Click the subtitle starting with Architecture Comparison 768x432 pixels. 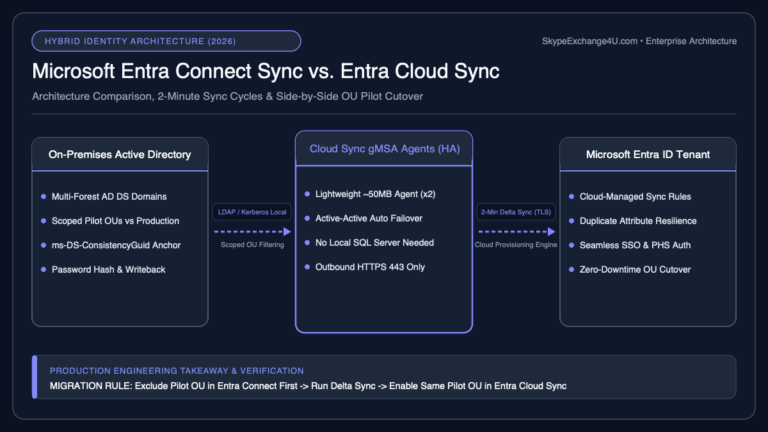point(227,96)
